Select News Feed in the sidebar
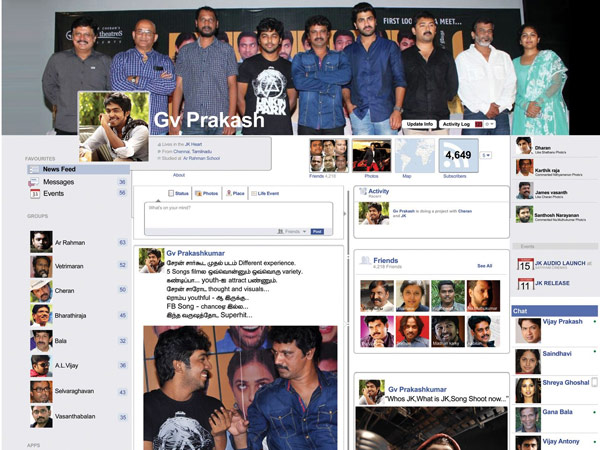This screenshot has height=450, width=600. (x=62, y=170)
